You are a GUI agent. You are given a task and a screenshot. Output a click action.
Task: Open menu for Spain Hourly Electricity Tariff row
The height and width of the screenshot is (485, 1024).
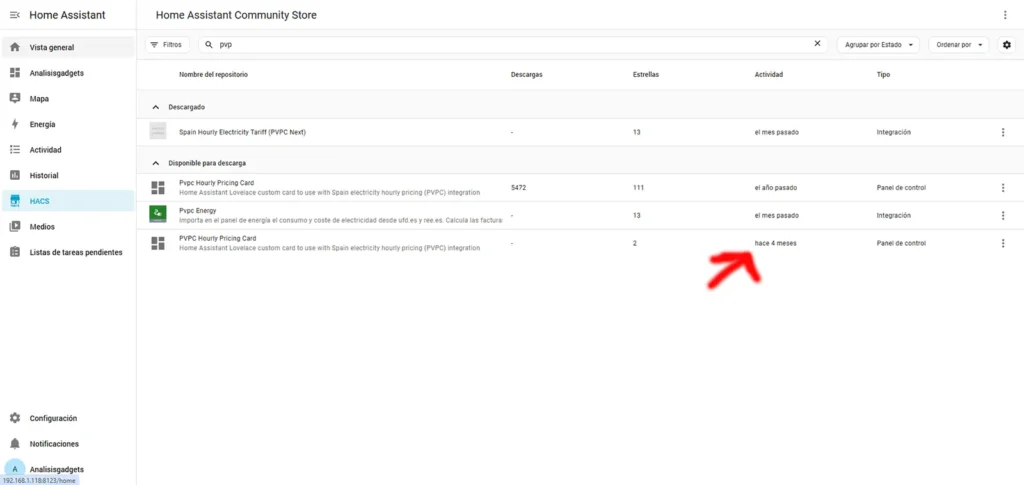pos(1003,133)
